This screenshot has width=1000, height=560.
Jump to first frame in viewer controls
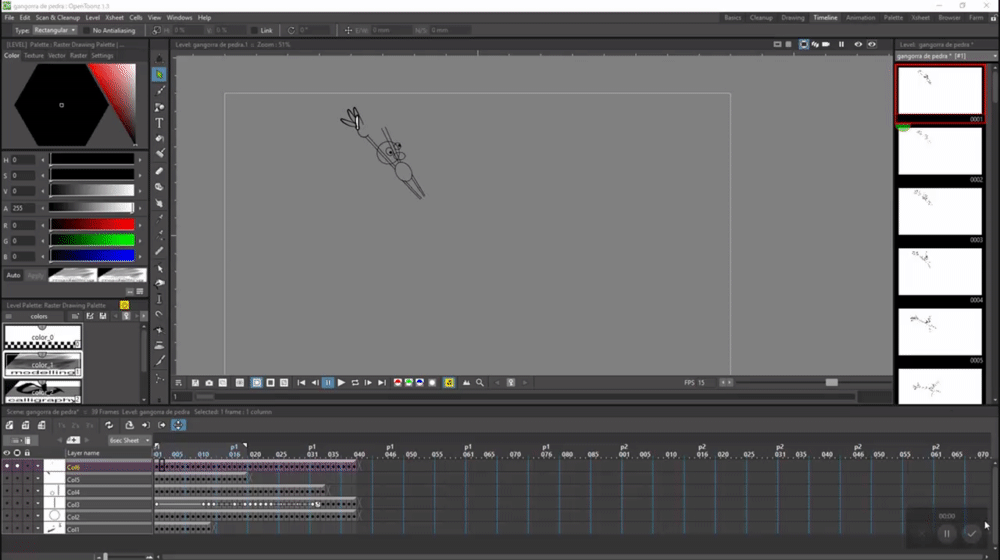point(301,383)
